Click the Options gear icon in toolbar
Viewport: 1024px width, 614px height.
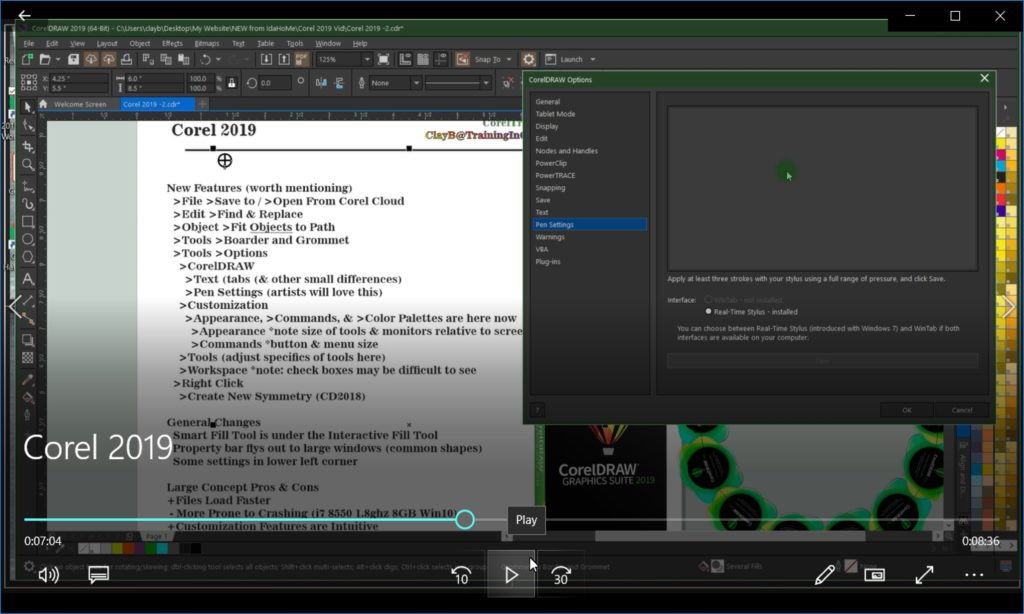tap(528, 59)
